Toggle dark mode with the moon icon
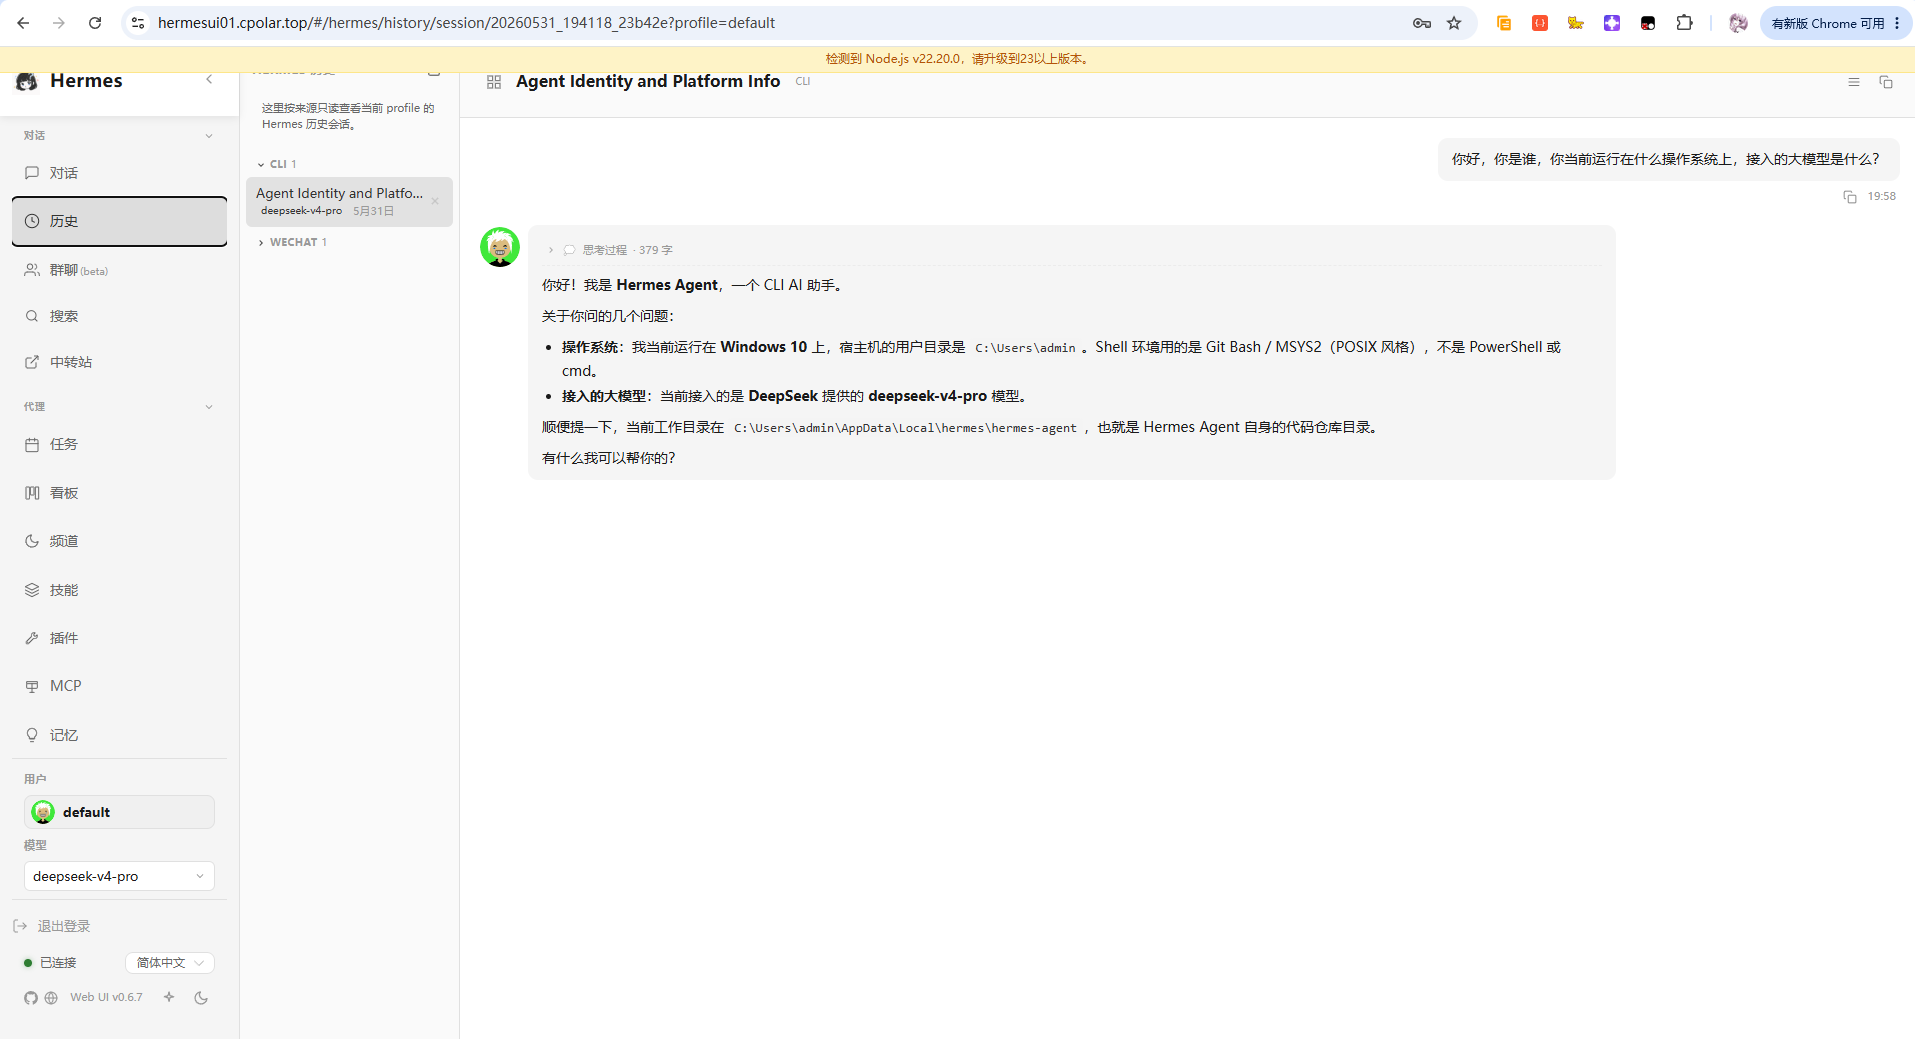The width and height of the screenshot is (1915, 1039). tap(201, 997)
